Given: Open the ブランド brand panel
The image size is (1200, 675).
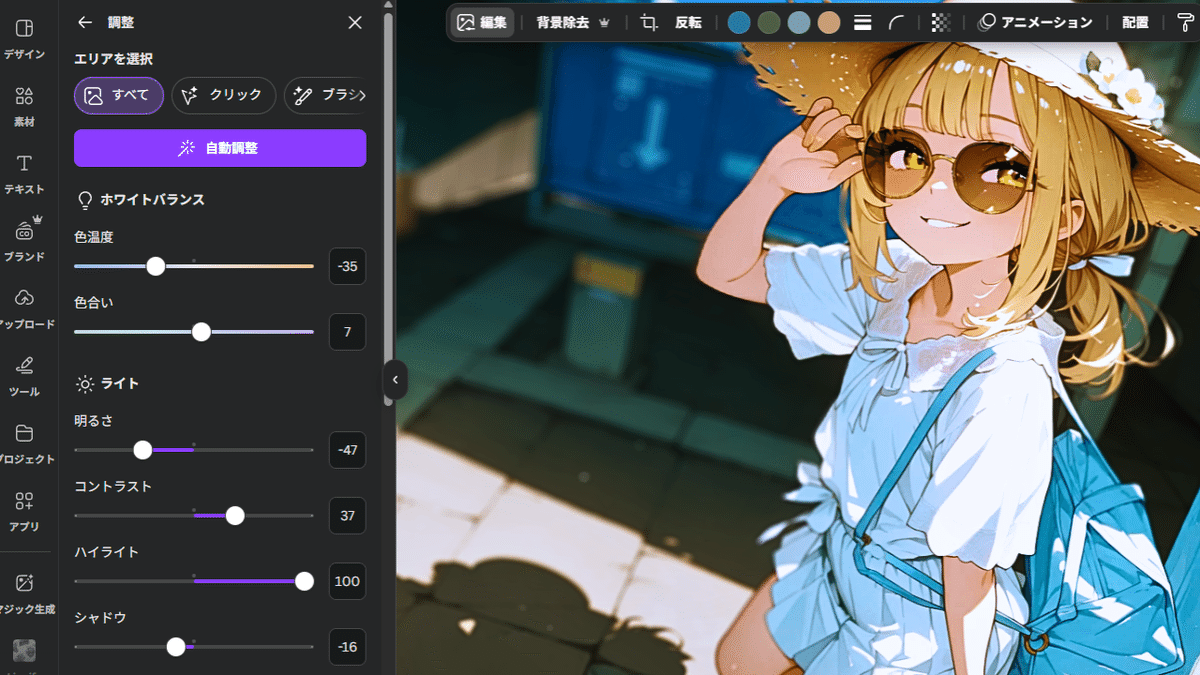Looking at the screenshot, I should (24, 240).
